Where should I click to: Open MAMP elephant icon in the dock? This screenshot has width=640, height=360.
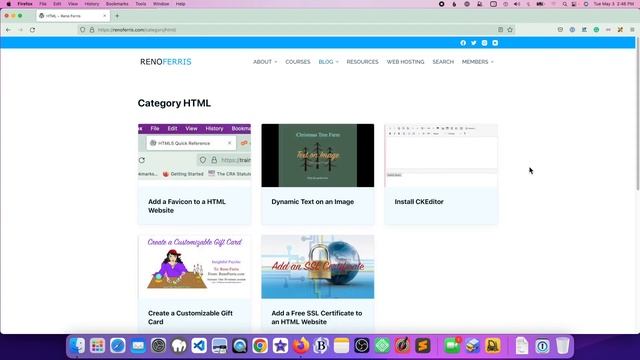coord(179,346)
